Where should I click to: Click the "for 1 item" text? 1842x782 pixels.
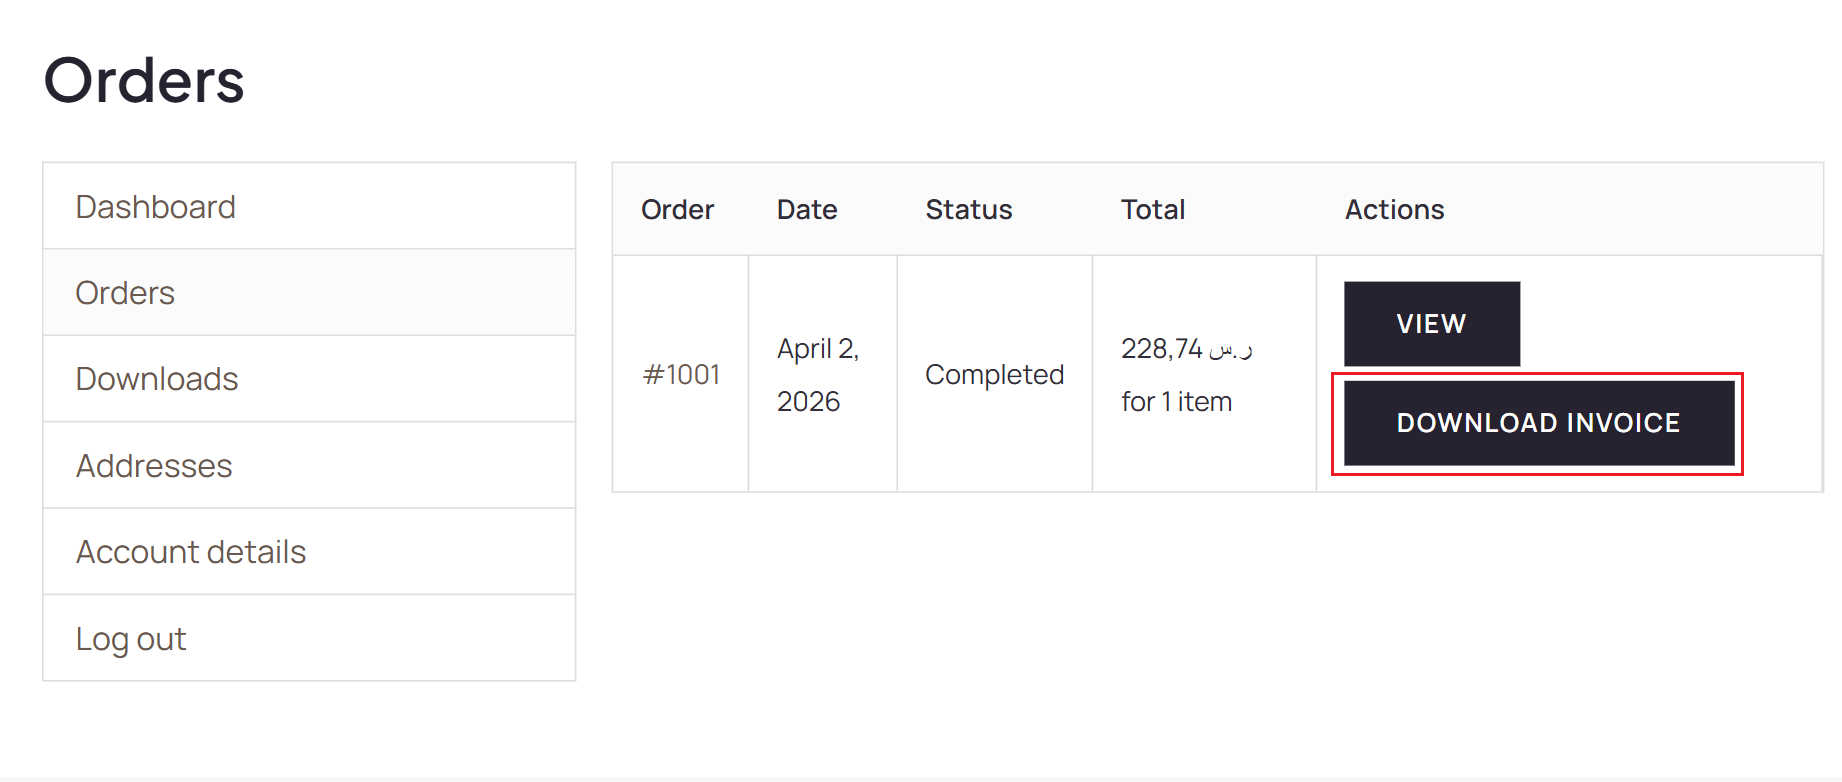(x=1176, y=402)
